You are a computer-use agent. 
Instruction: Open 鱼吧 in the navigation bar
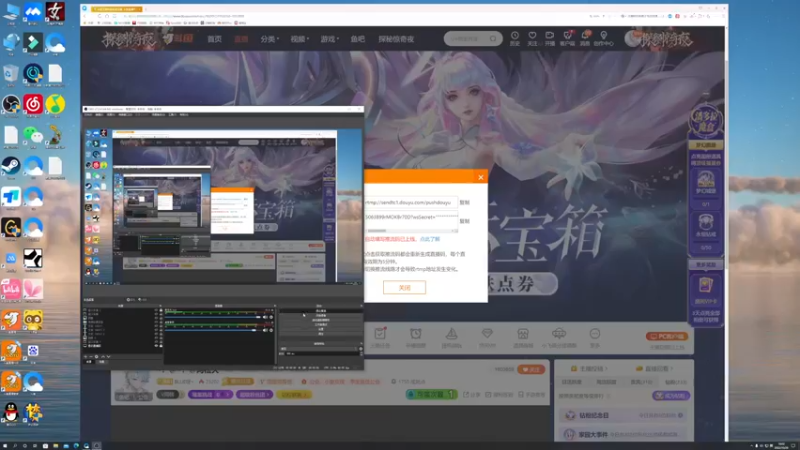358,39
